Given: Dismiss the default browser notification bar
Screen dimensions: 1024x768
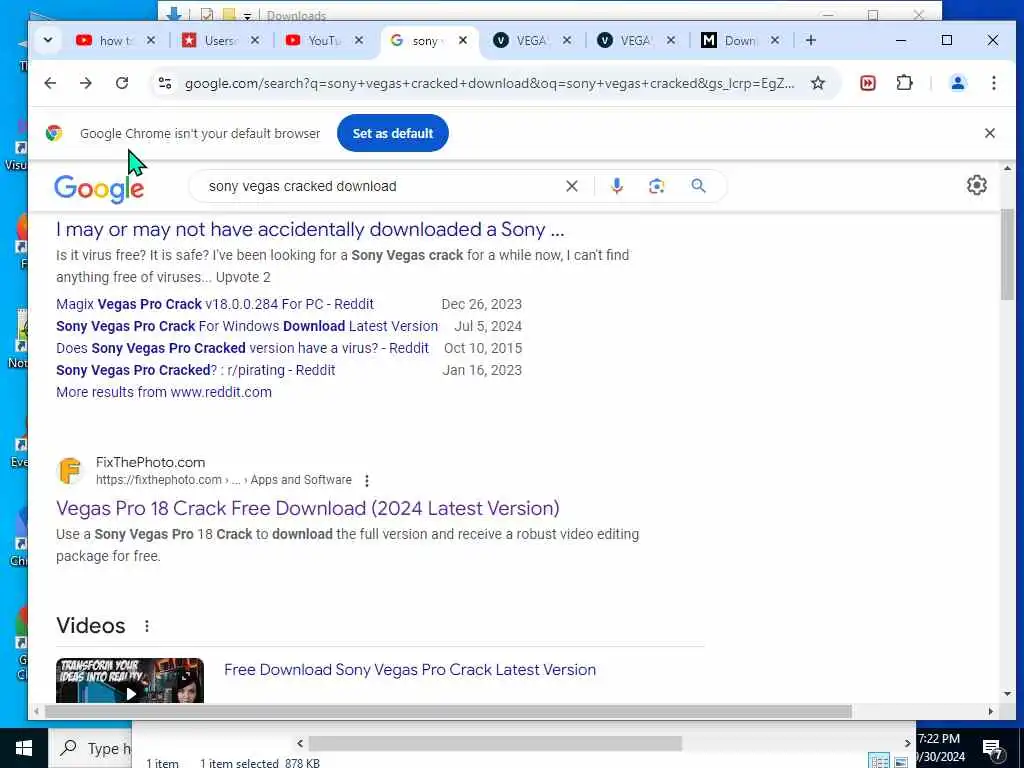Looking at the screenshot, I should pyautogui.click(x=989, y=133).
